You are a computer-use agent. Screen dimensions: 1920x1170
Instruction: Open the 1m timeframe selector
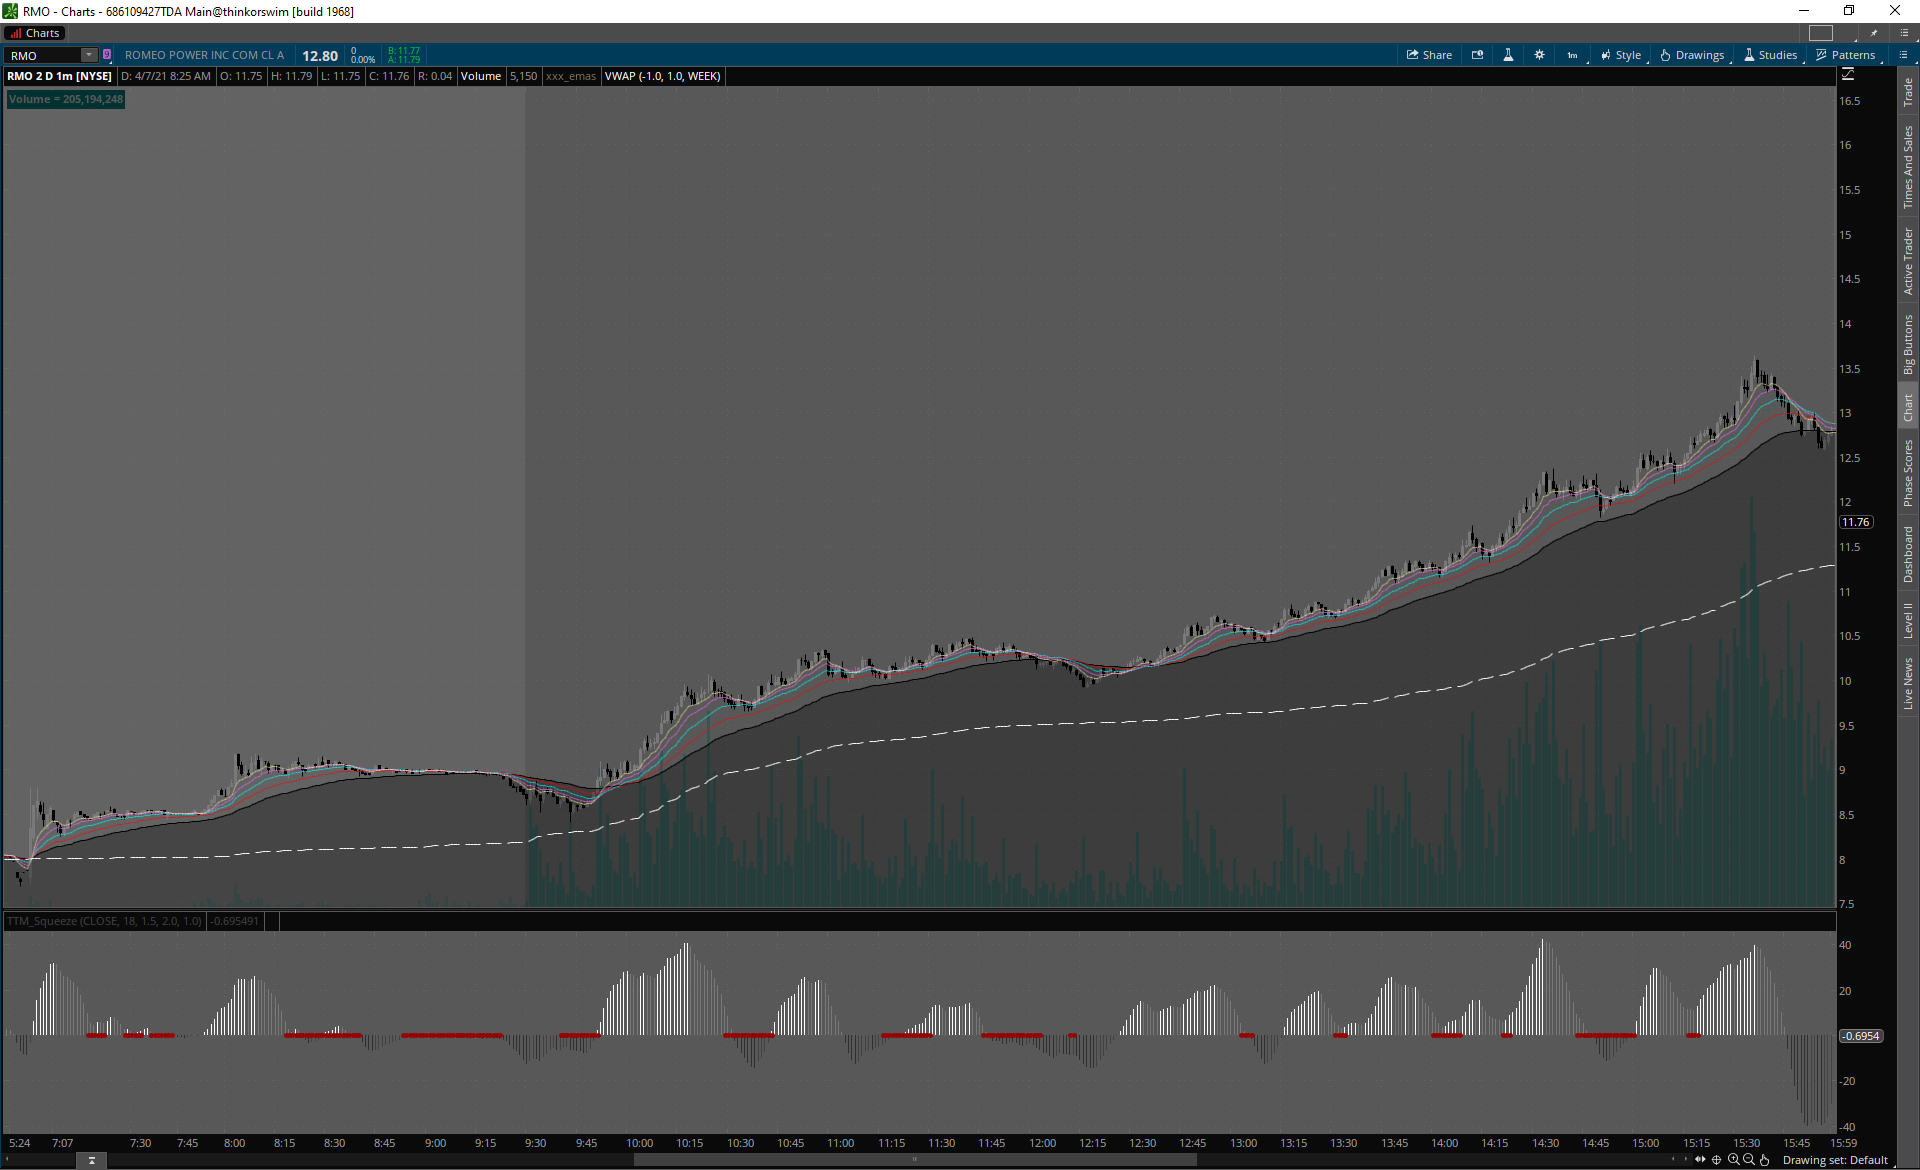[1572, 55]
